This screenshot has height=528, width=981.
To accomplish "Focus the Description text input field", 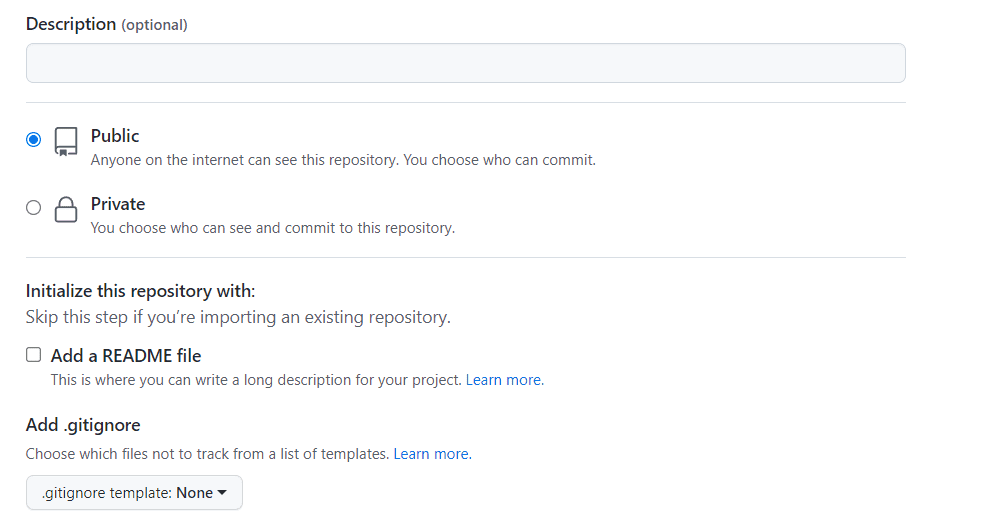I will click(x=465, y=63).
